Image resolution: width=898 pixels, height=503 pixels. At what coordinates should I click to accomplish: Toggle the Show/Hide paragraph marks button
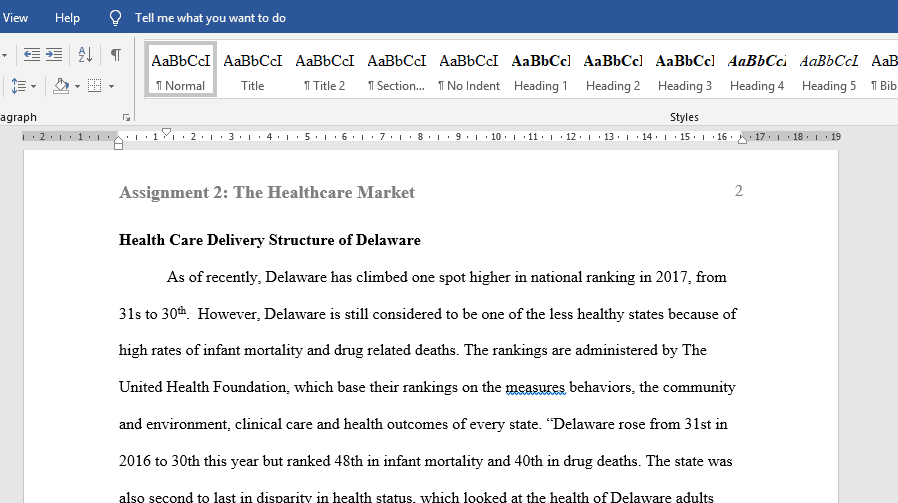pyautogui.click(x=116, y=55)
